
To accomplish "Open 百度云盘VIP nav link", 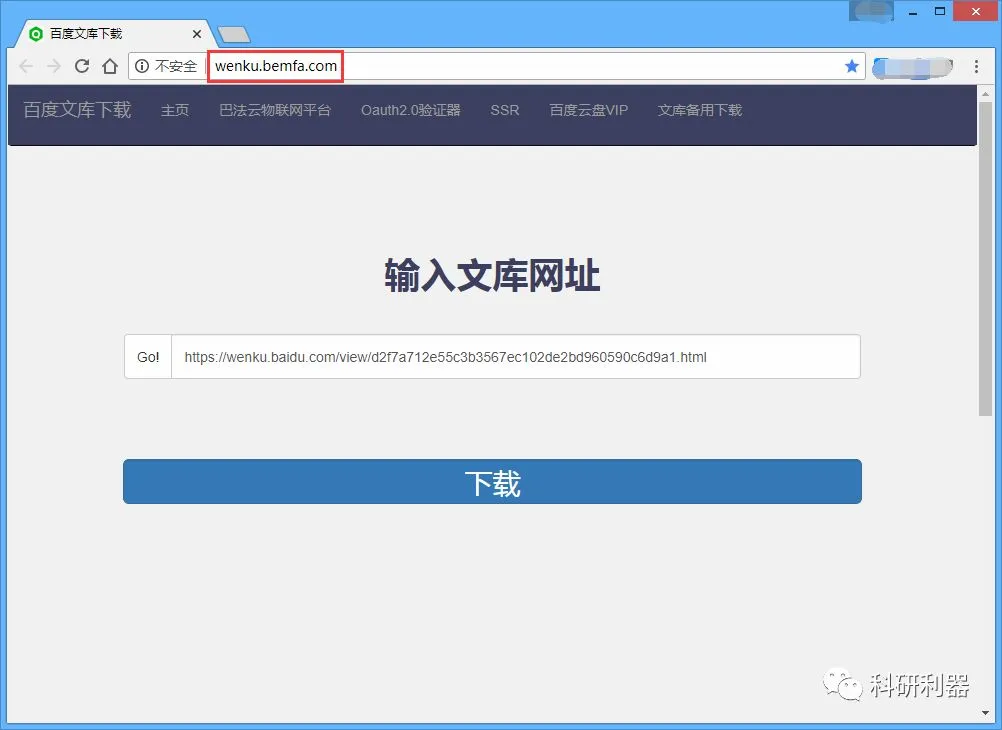I will click(589, 110).
